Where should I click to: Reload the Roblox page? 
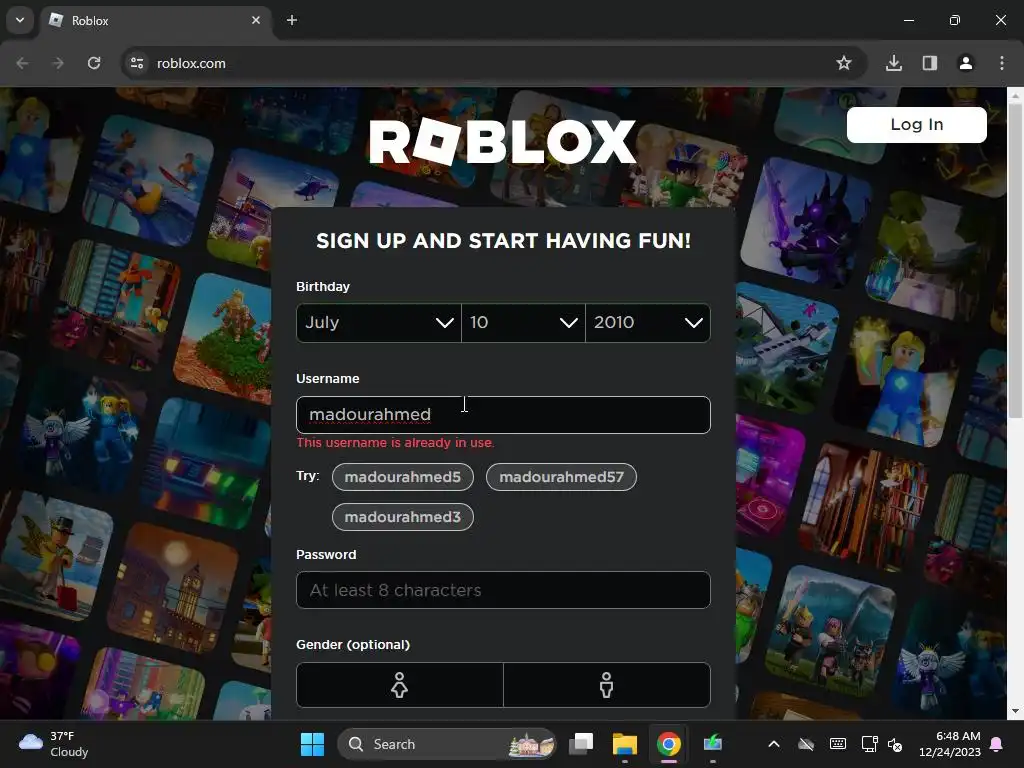click(94, 63)
